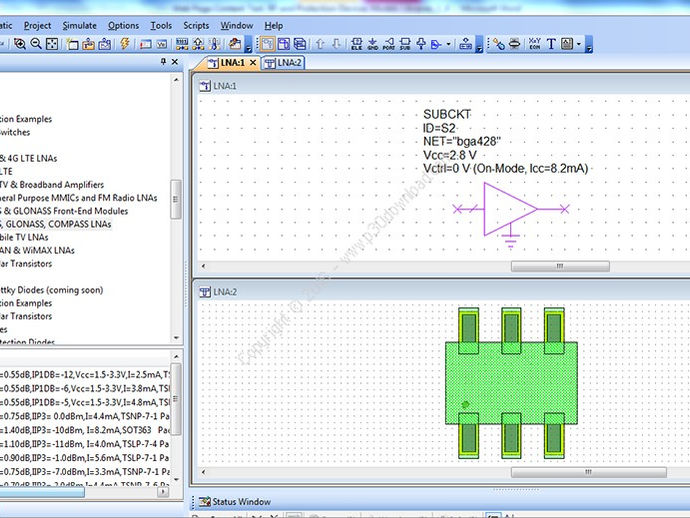Open the element toolbar's overflow options arrow
The width and height of the screenshot is (690, 518).
pyautogui.click(x=479, y=44)
